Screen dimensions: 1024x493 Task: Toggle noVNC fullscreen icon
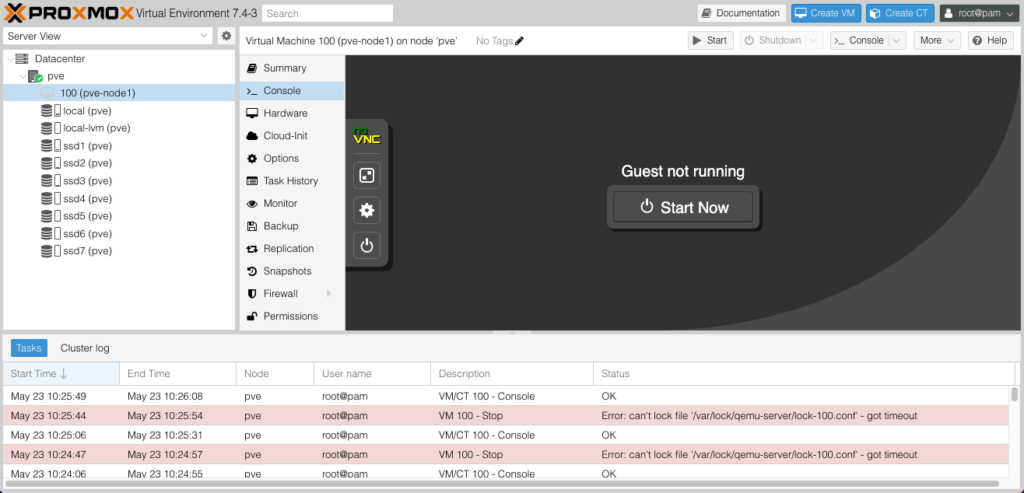coord(367,176)
